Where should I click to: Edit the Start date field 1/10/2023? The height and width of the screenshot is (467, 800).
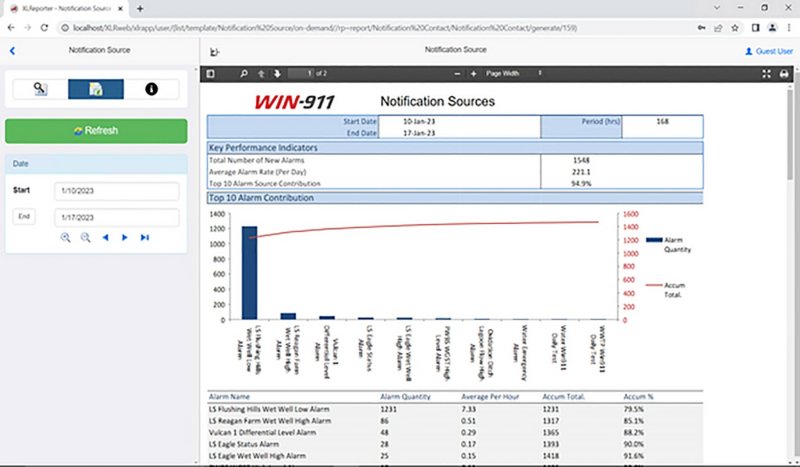point(117,191)
